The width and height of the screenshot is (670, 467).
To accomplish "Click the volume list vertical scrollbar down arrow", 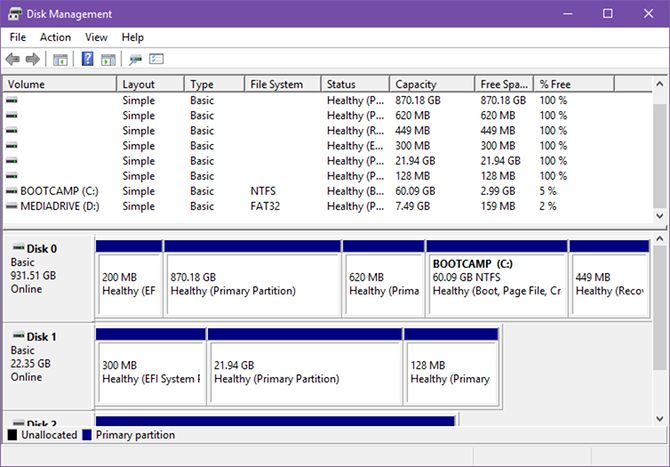I will pyautogui.click(x=660, y=216).
